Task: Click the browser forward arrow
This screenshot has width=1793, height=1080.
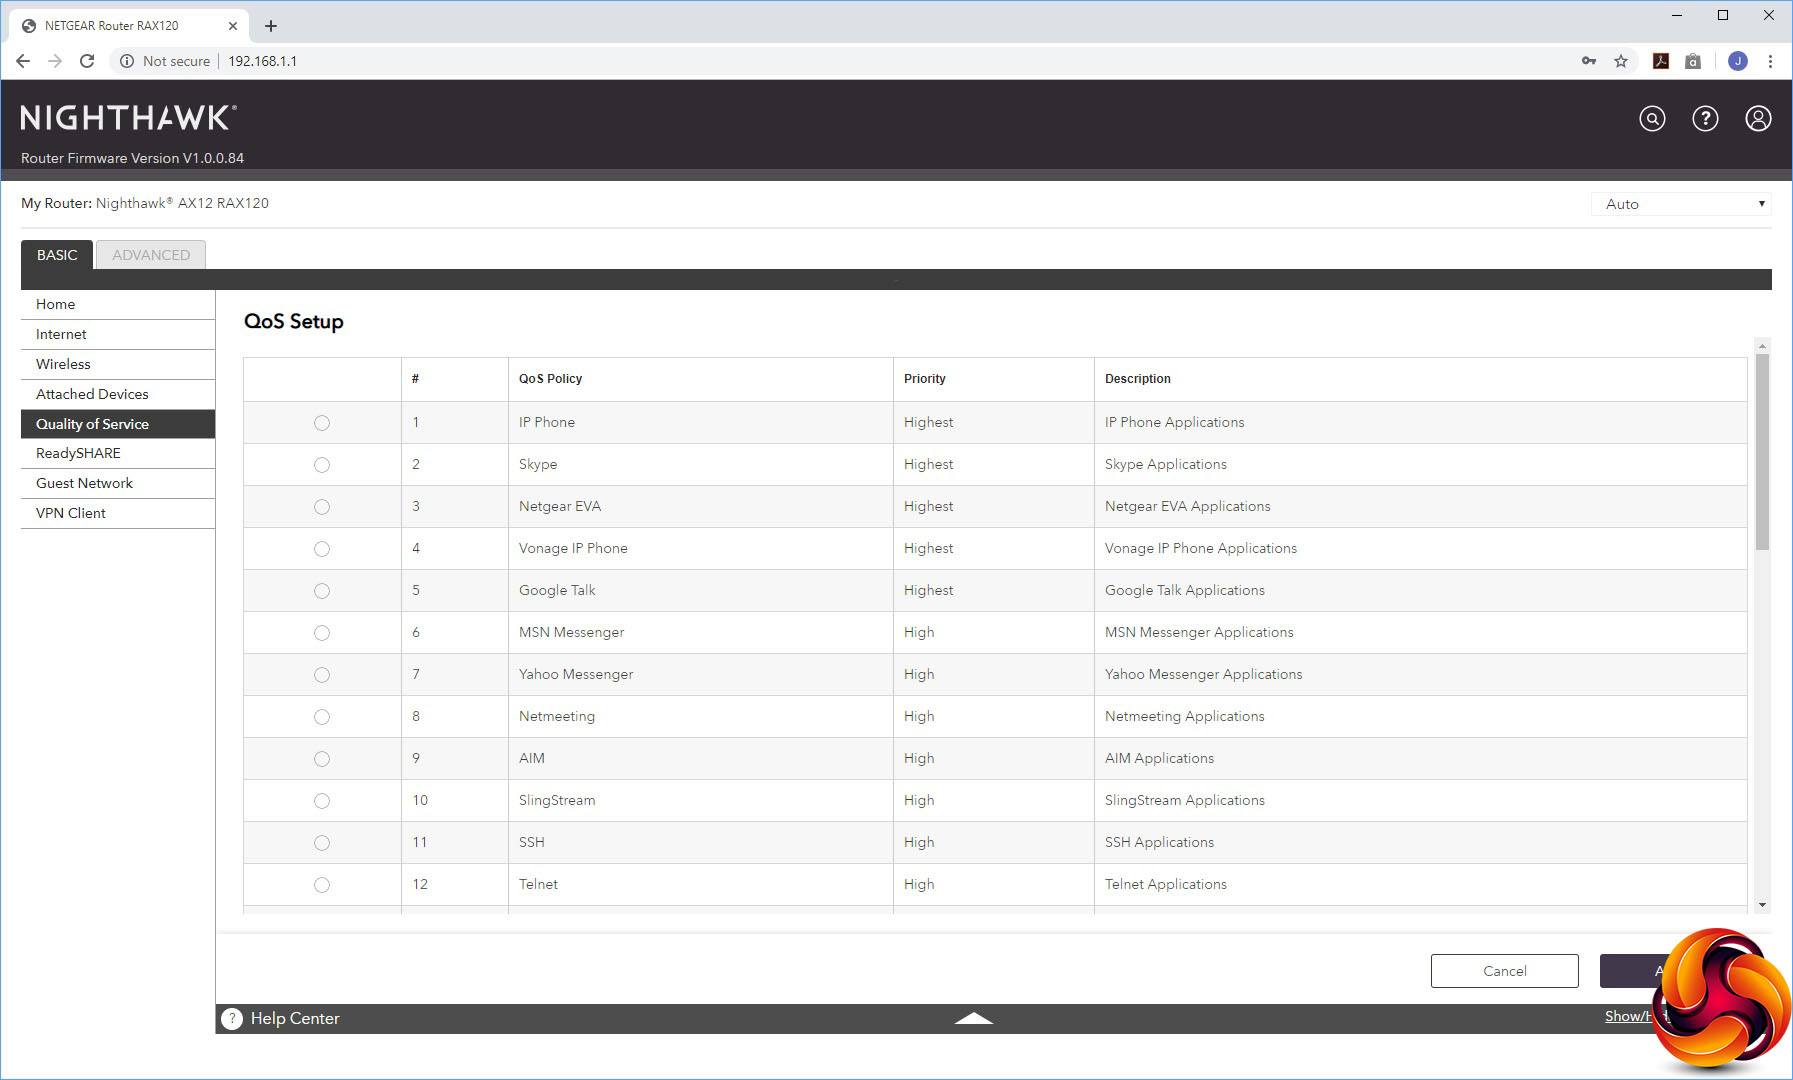Action: pyautogui.click(x=55, y=61)
